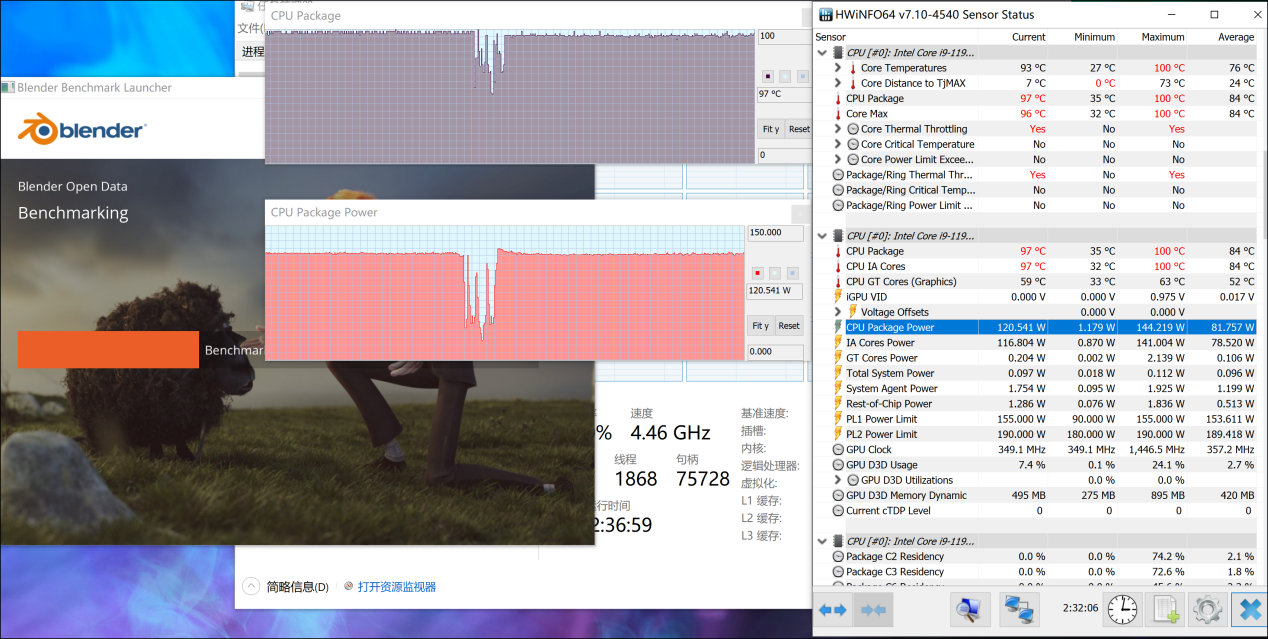The height and width of the screenshot is (639, 1268).
Task: Pick the red color swatch in power graph
Action: [757, 272]
